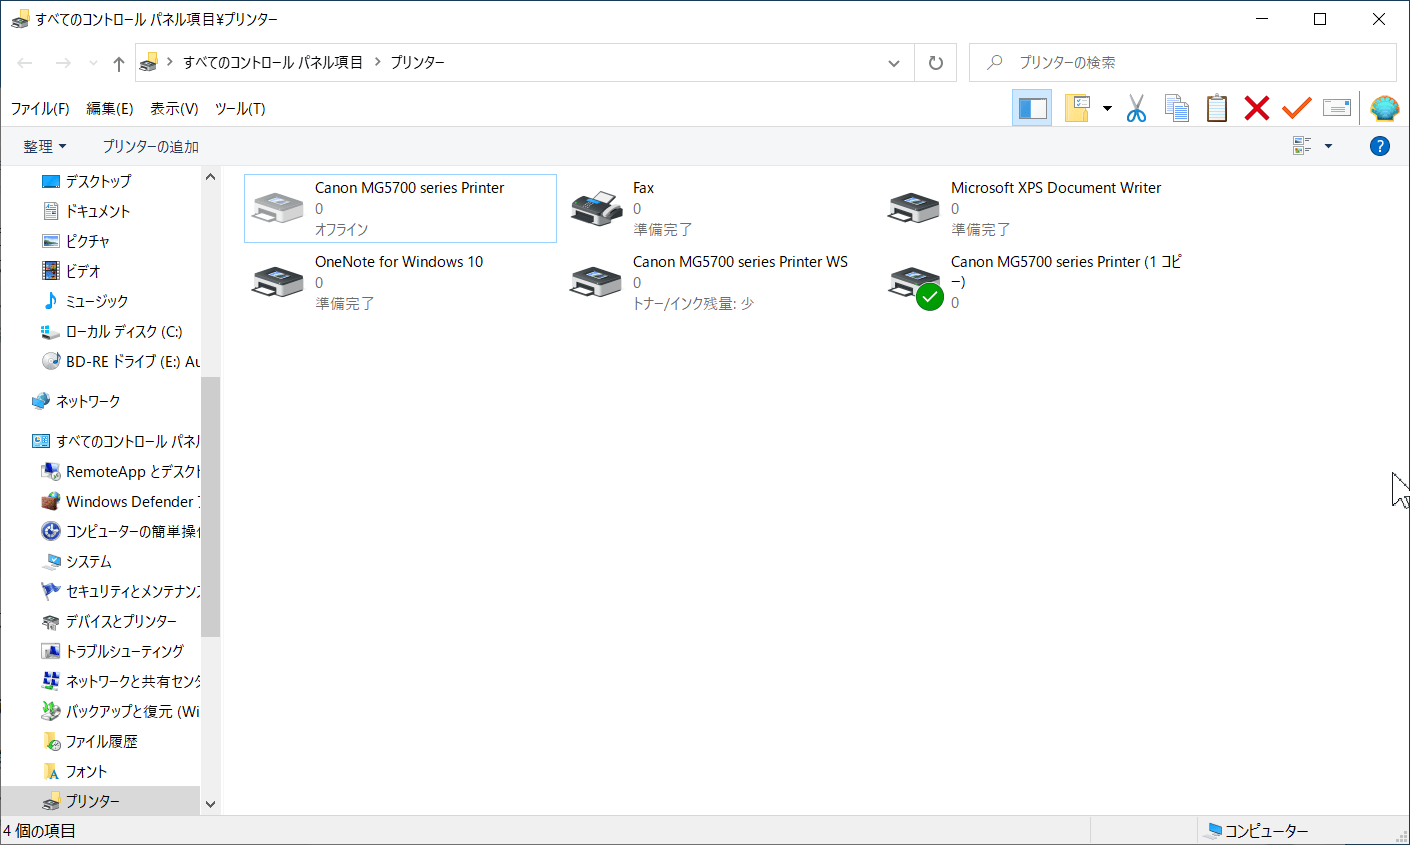The width and height of the screenshot is (1410, 845).
Task: Click the Rename icon in toolbar
Action: 1337,108
